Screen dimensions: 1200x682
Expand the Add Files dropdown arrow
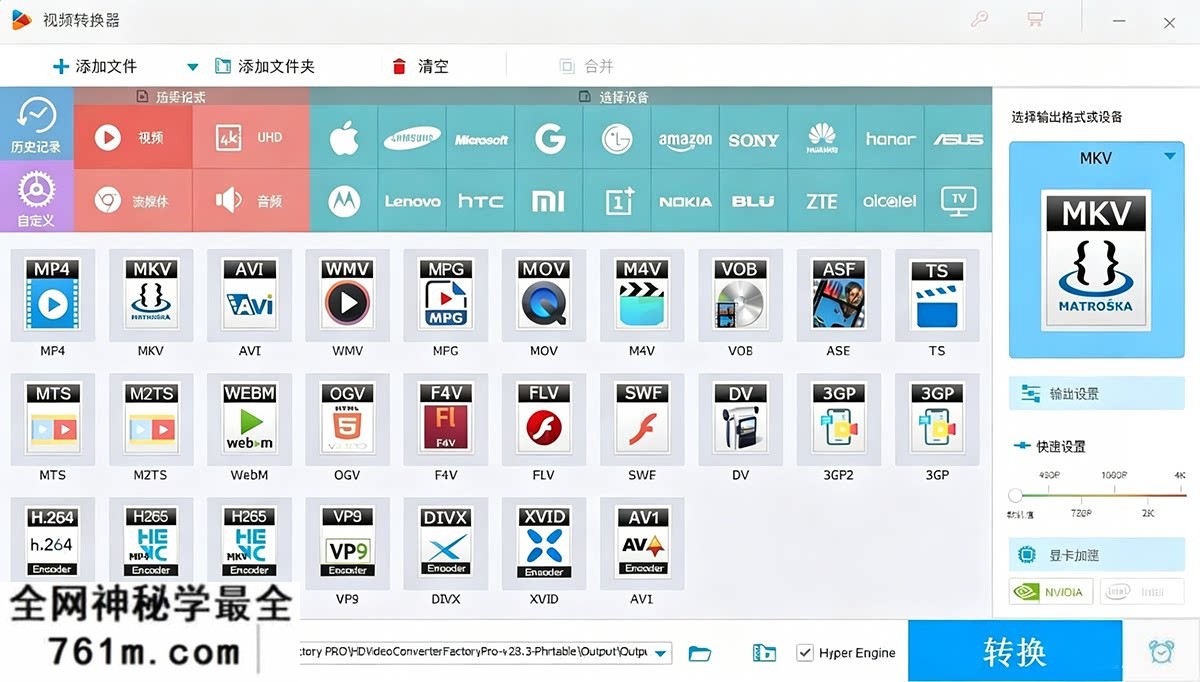(193, 67)
